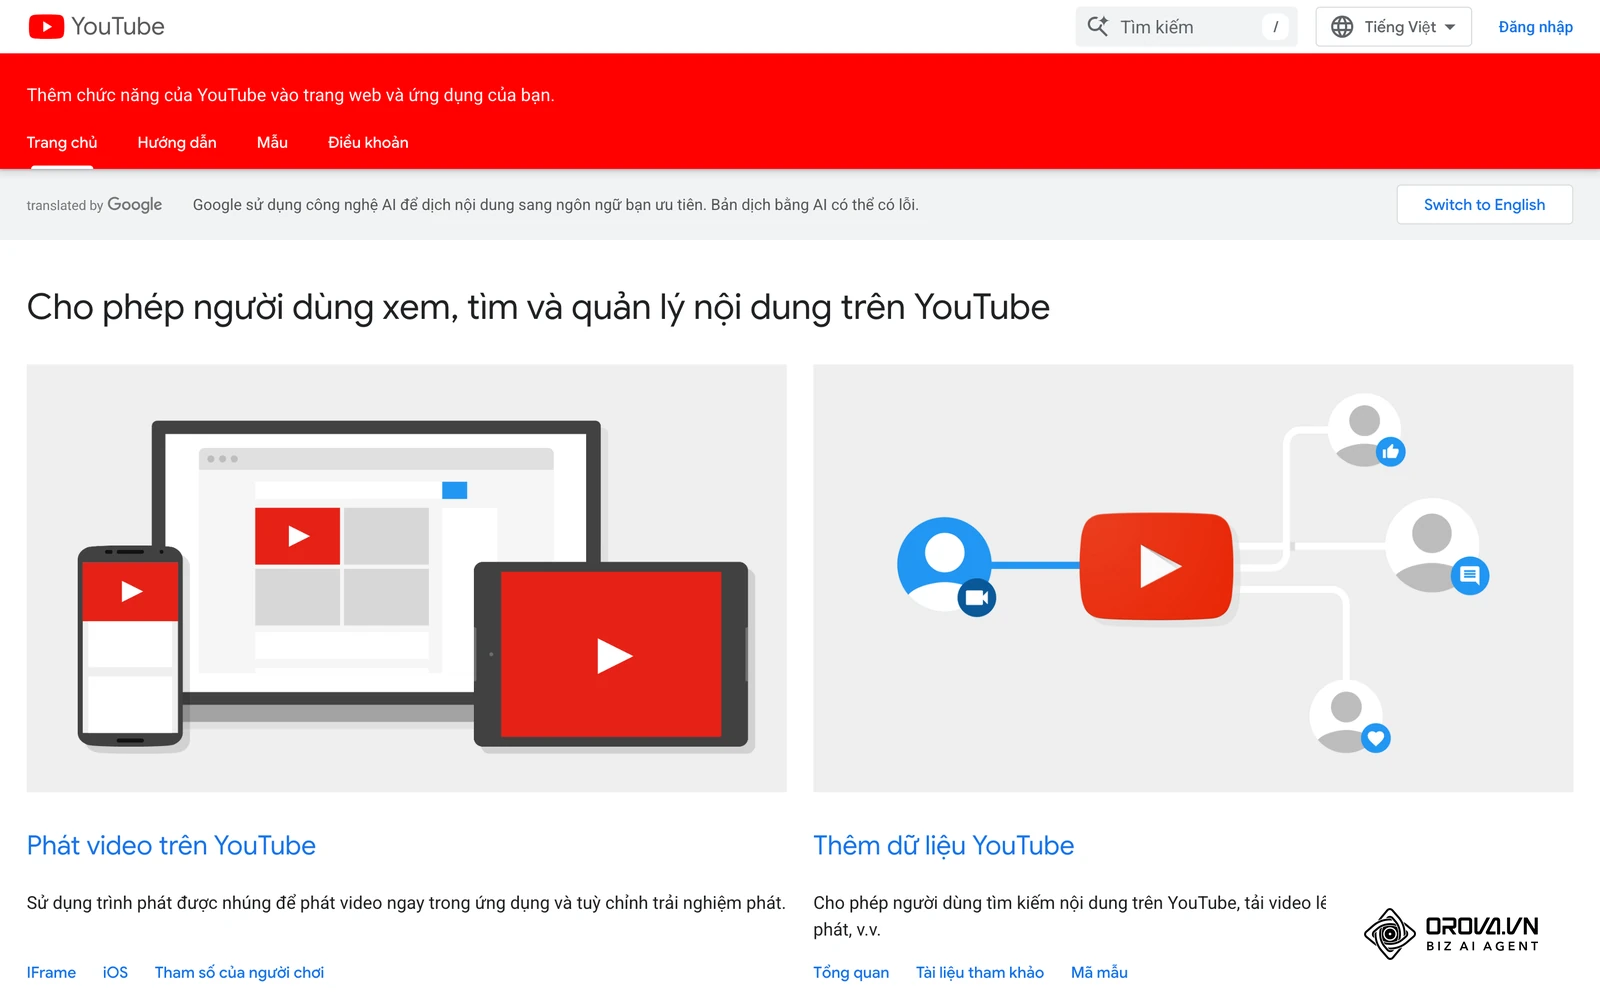The image size is (1600, 1000).
Task: Click the Đăng nhập sign-in link
Action: [1535, 27]
